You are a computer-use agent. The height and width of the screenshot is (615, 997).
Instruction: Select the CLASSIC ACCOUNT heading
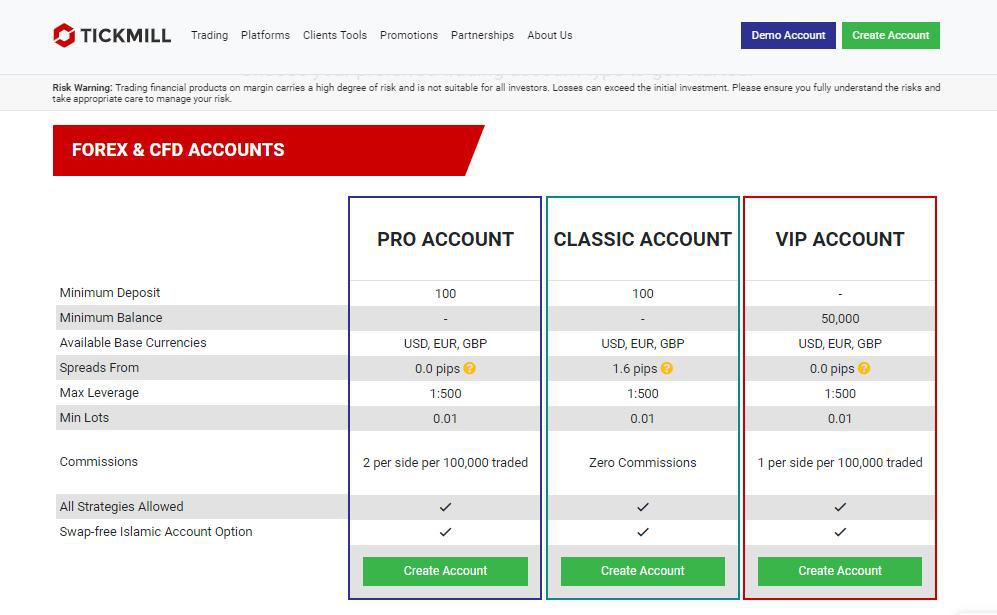click(643, 239)
